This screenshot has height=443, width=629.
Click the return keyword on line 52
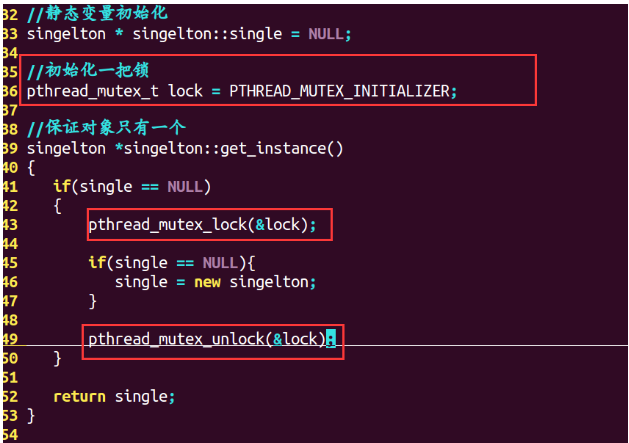[x=79, y=397]
